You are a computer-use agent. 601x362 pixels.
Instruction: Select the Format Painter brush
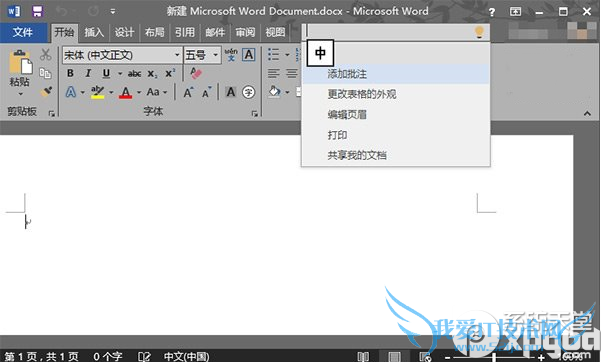coord(46,91)
